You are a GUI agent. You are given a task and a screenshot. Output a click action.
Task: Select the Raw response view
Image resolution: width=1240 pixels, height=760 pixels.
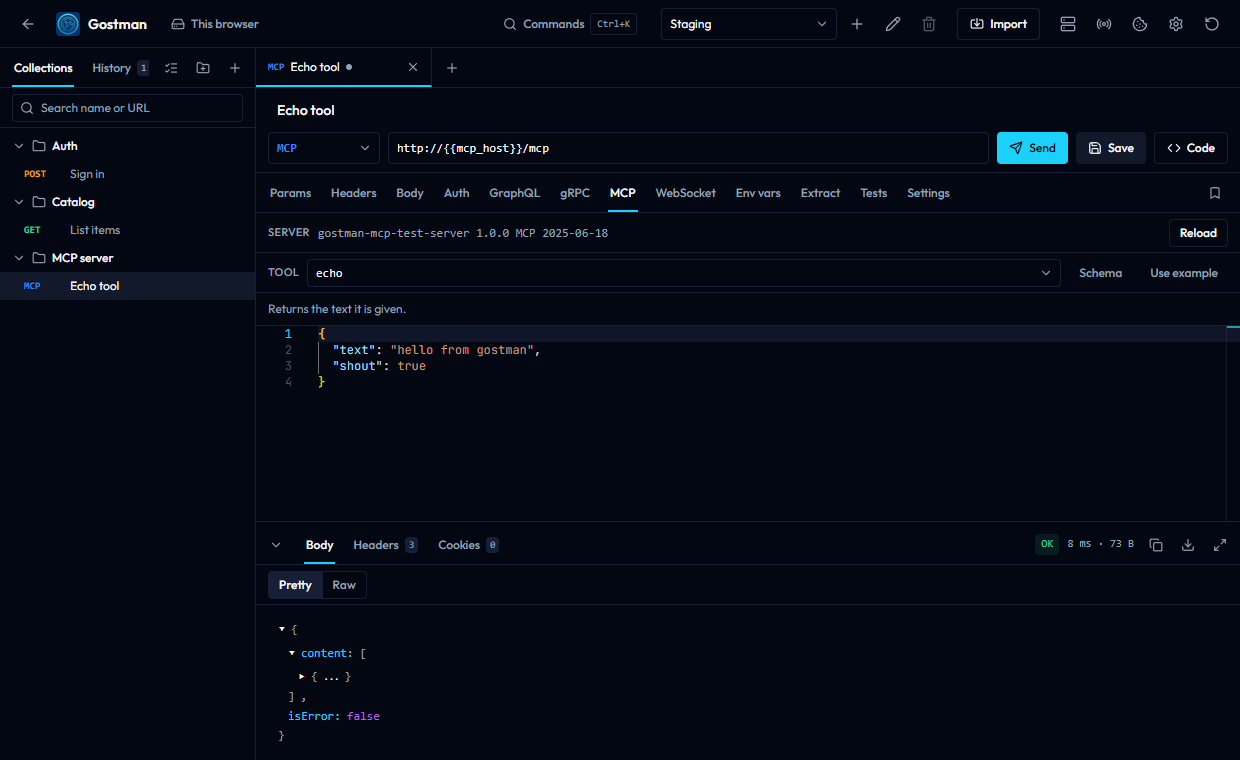[x=344, y=585]
